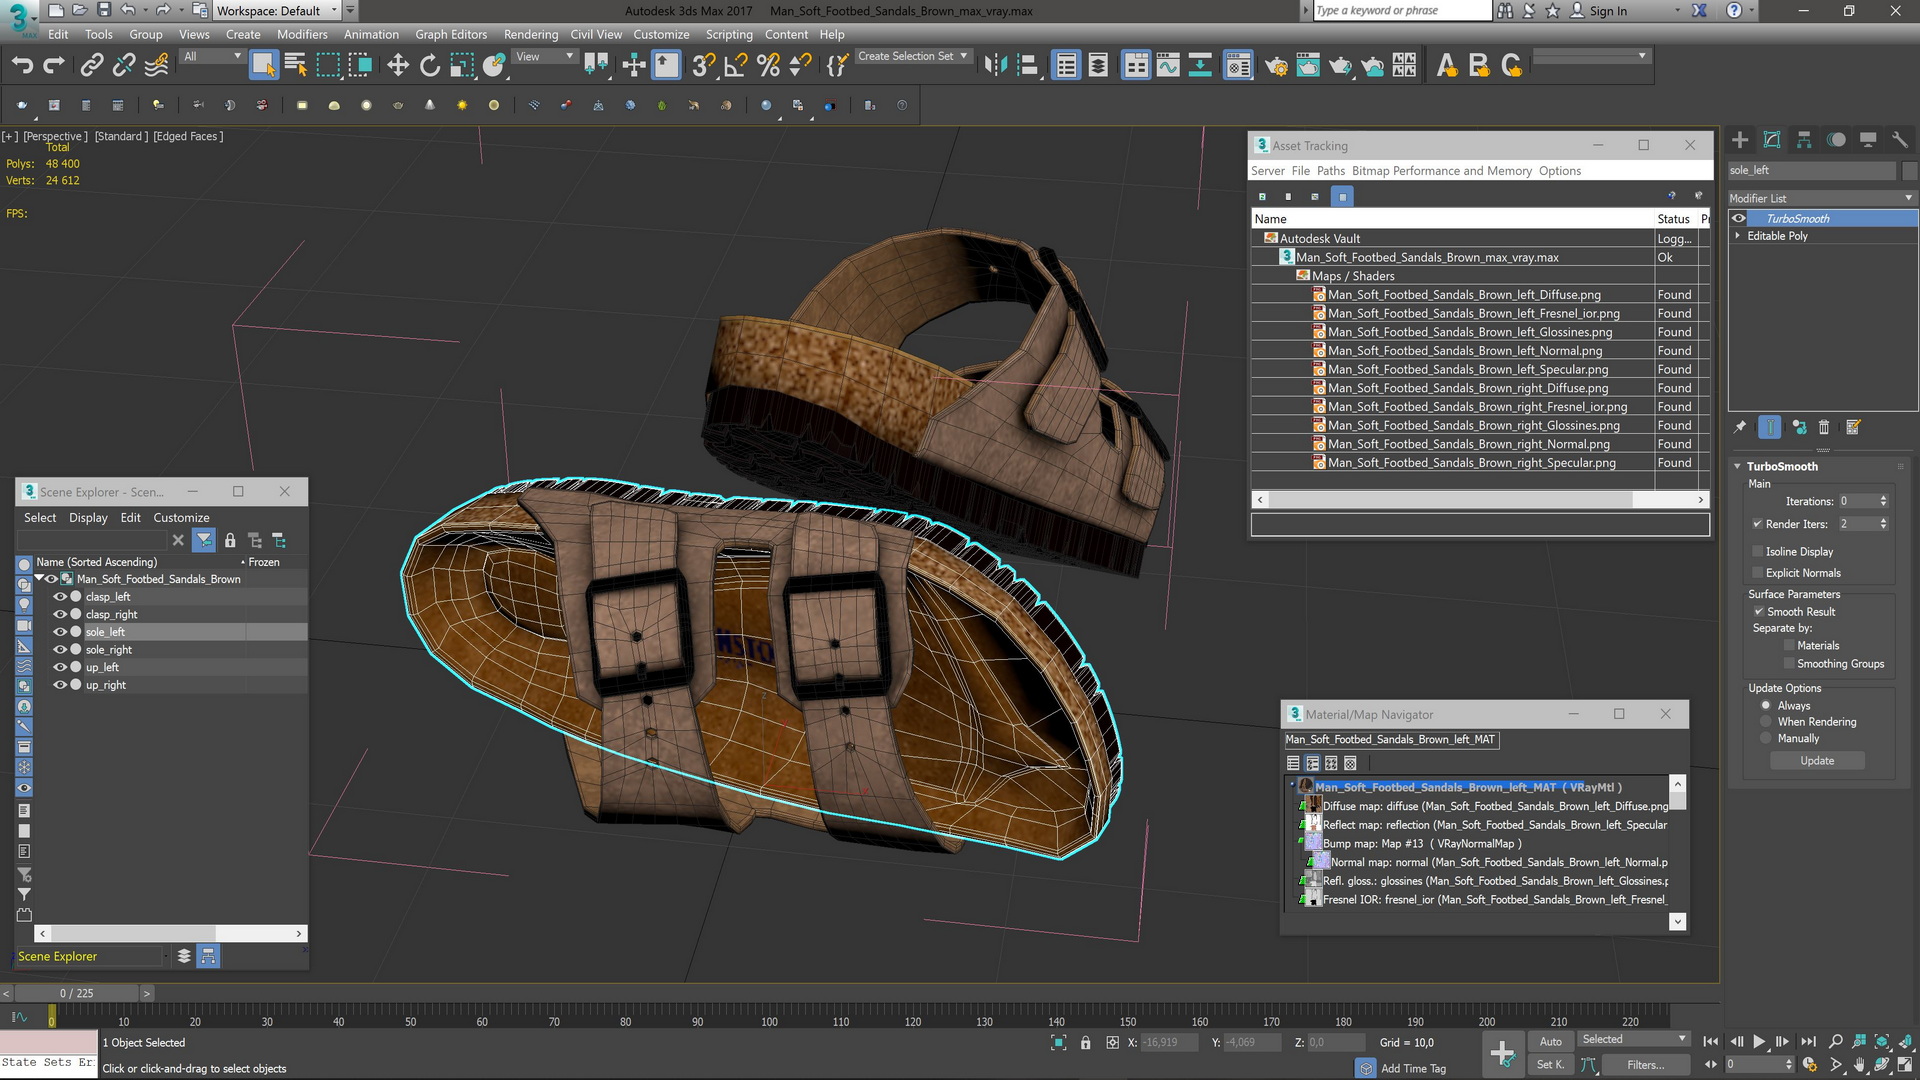
Task: Open the Modifier List dropdown
Action: [1822, 198]
